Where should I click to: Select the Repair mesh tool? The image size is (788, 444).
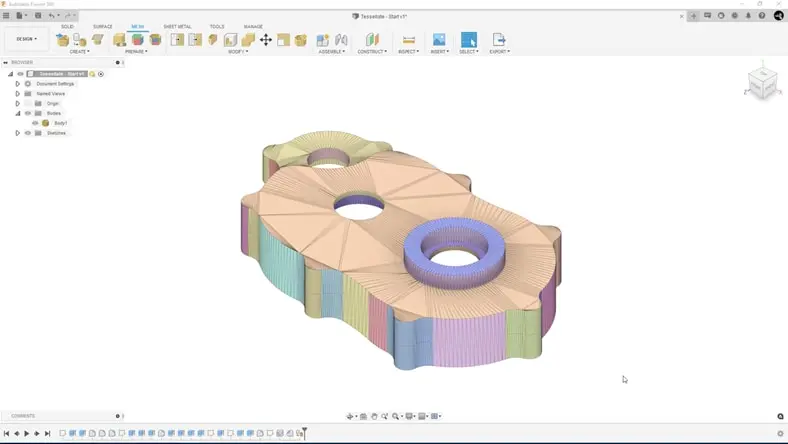pos(120,39)
